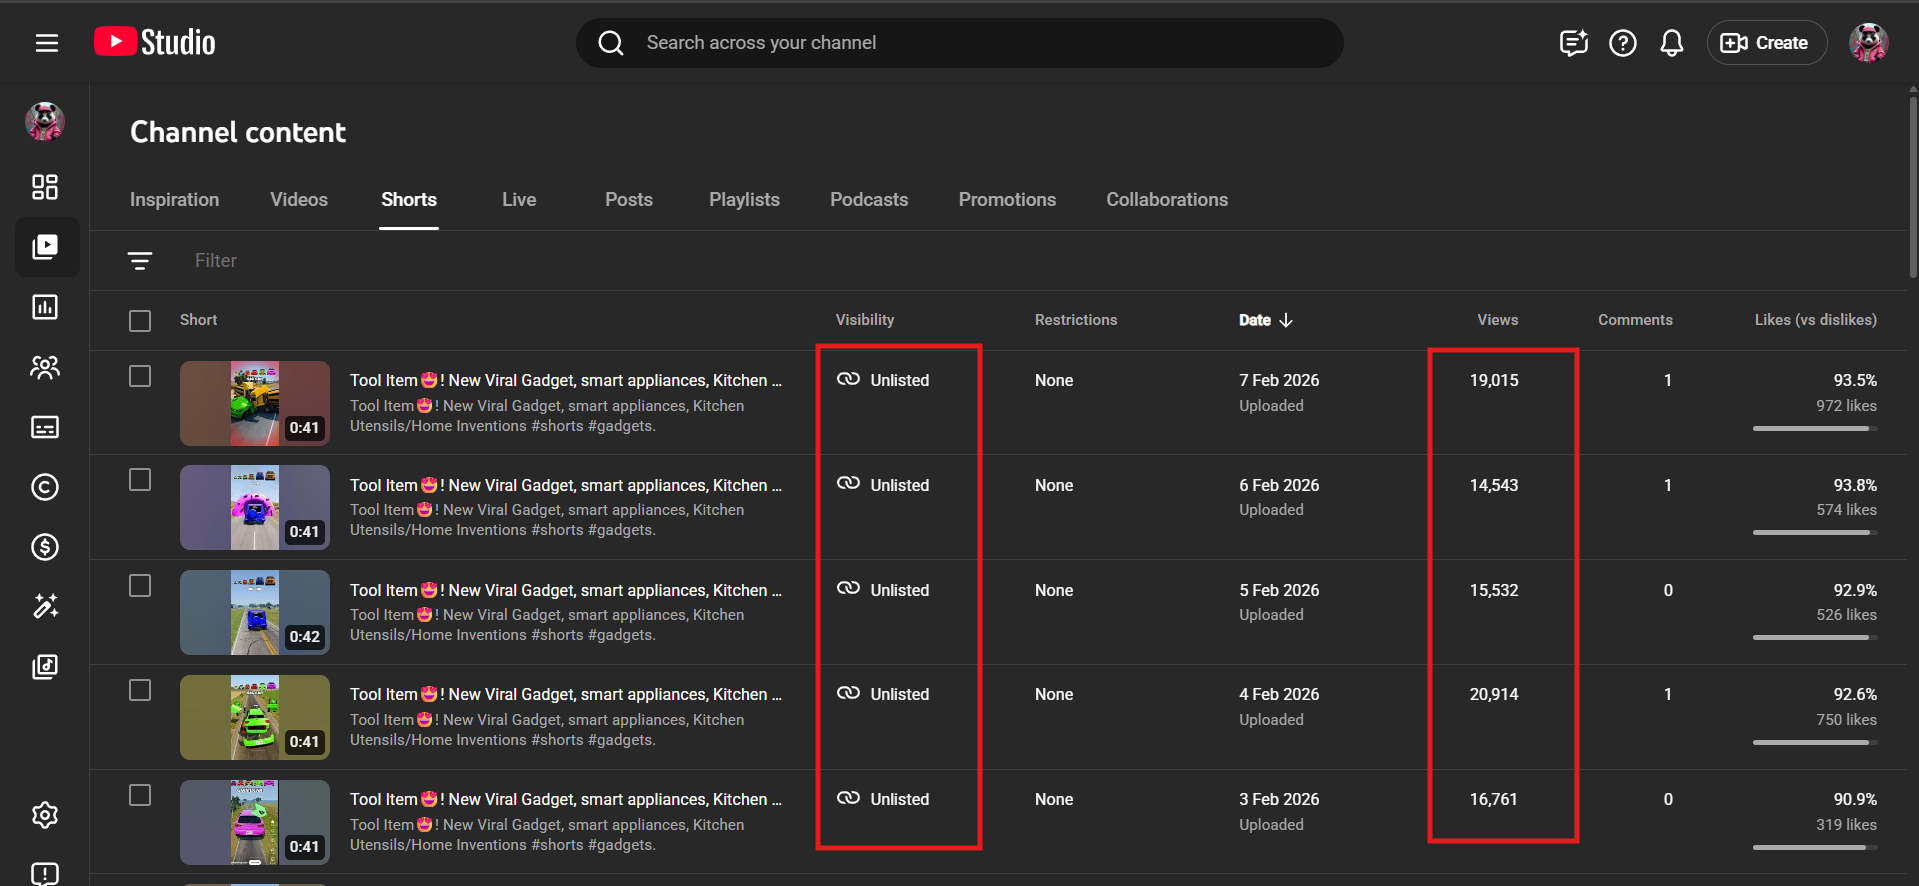1919x886 pixels.
Task: Open Settings gear in sidebar
Action: 45,815
